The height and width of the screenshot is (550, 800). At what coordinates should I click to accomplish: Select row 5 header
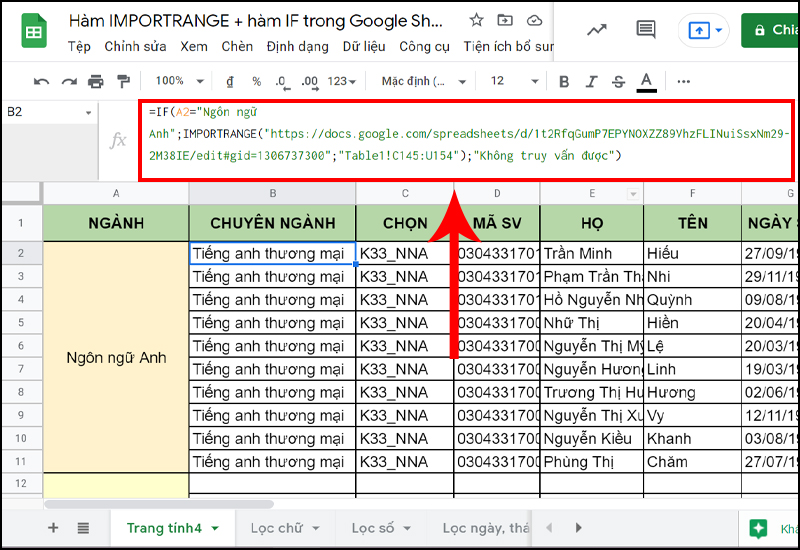(21, 322)
